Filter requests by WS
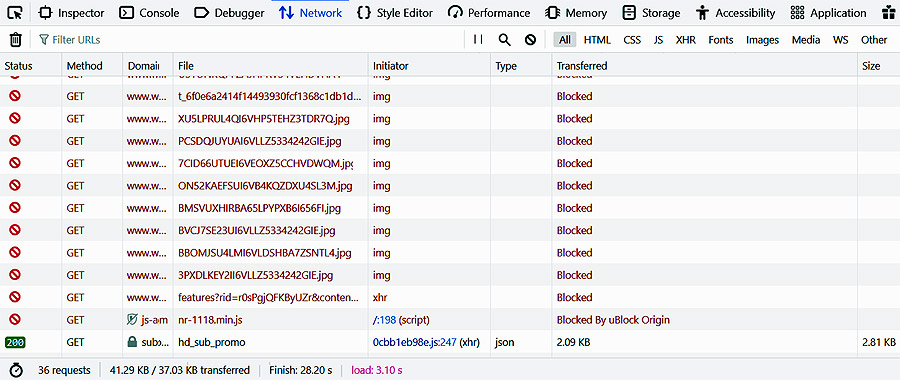 840,40
